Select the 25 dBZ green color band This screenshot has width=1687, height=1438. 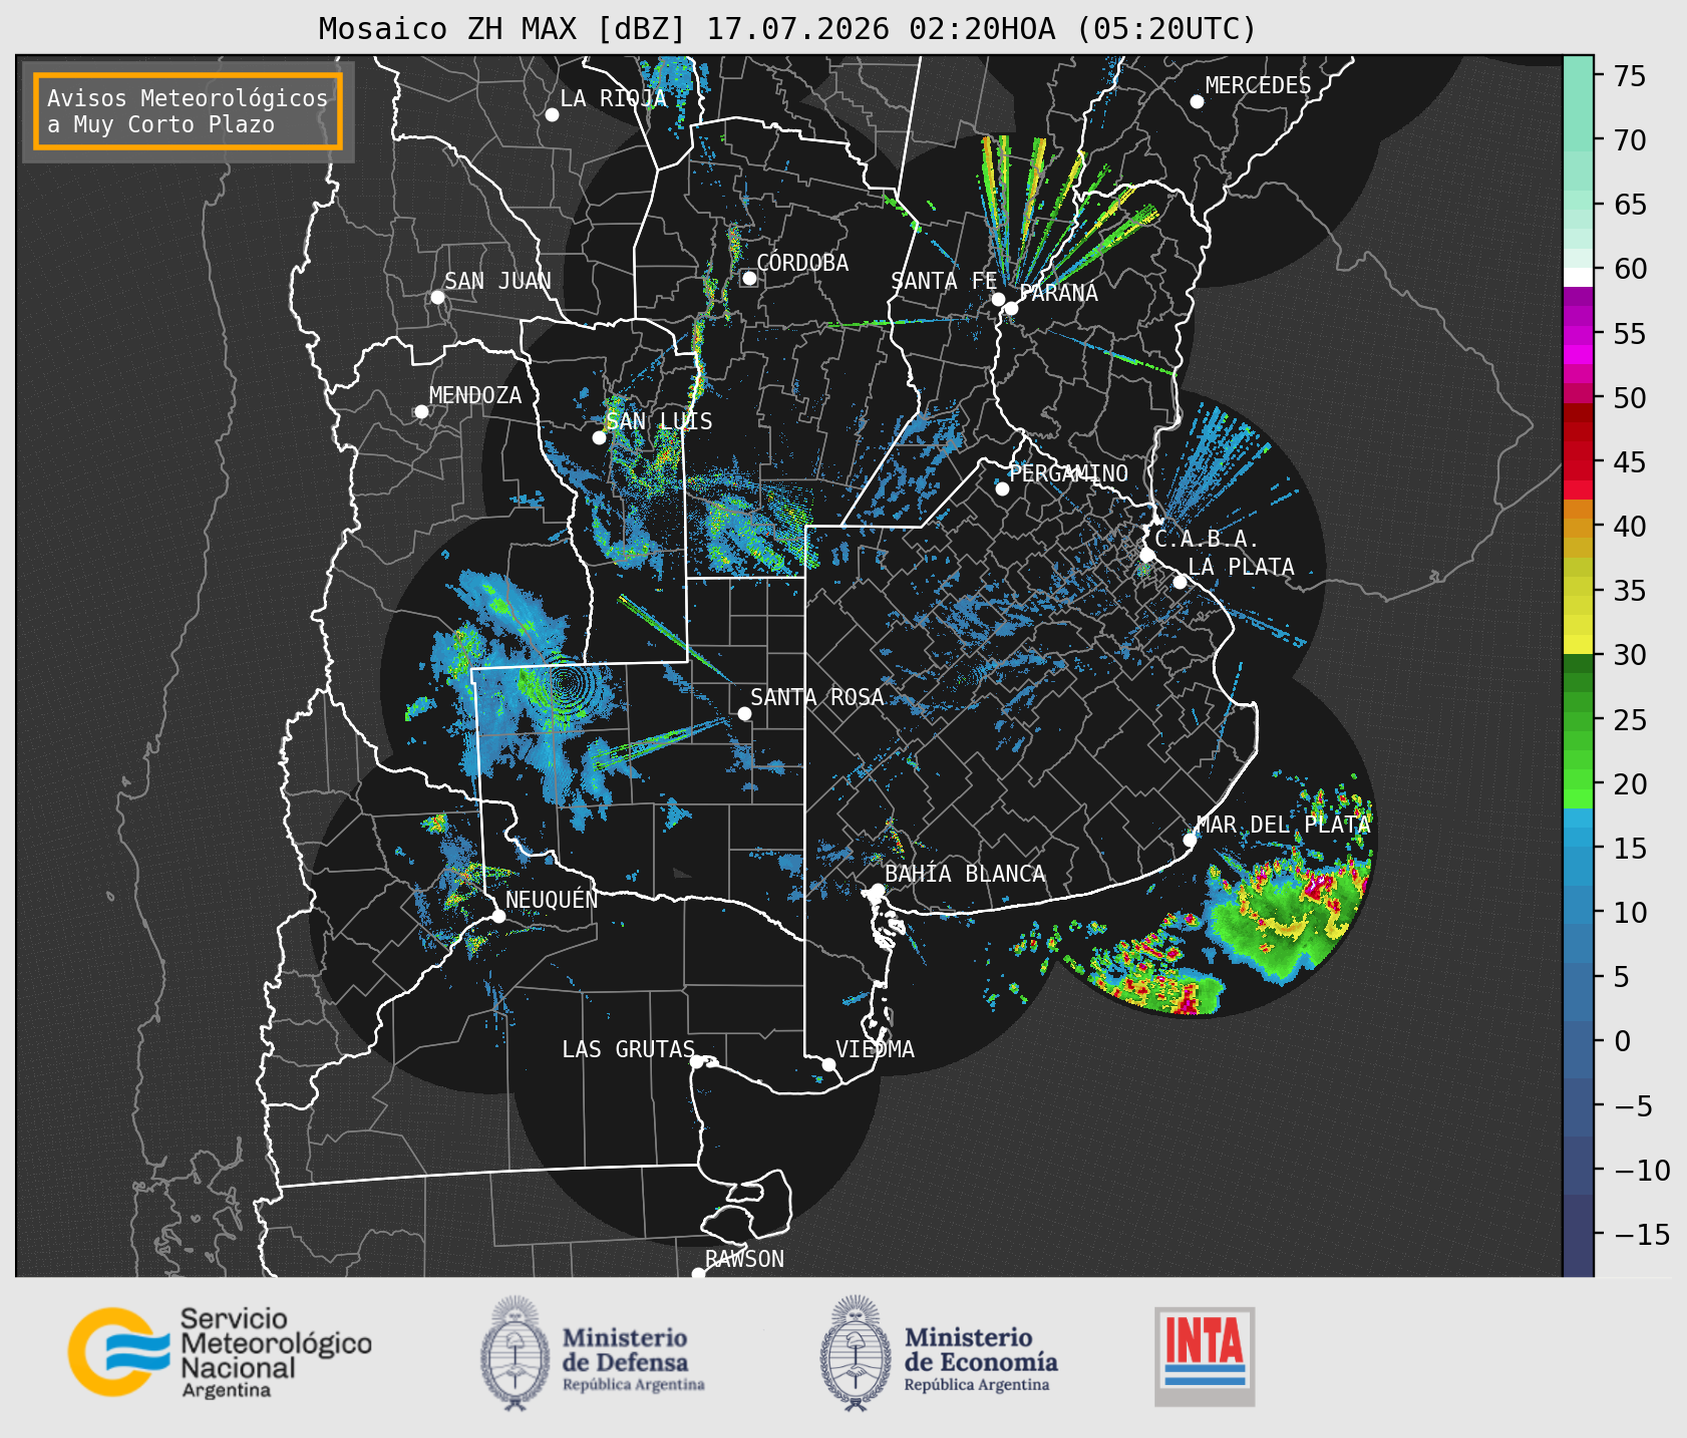click(1578, 720)
